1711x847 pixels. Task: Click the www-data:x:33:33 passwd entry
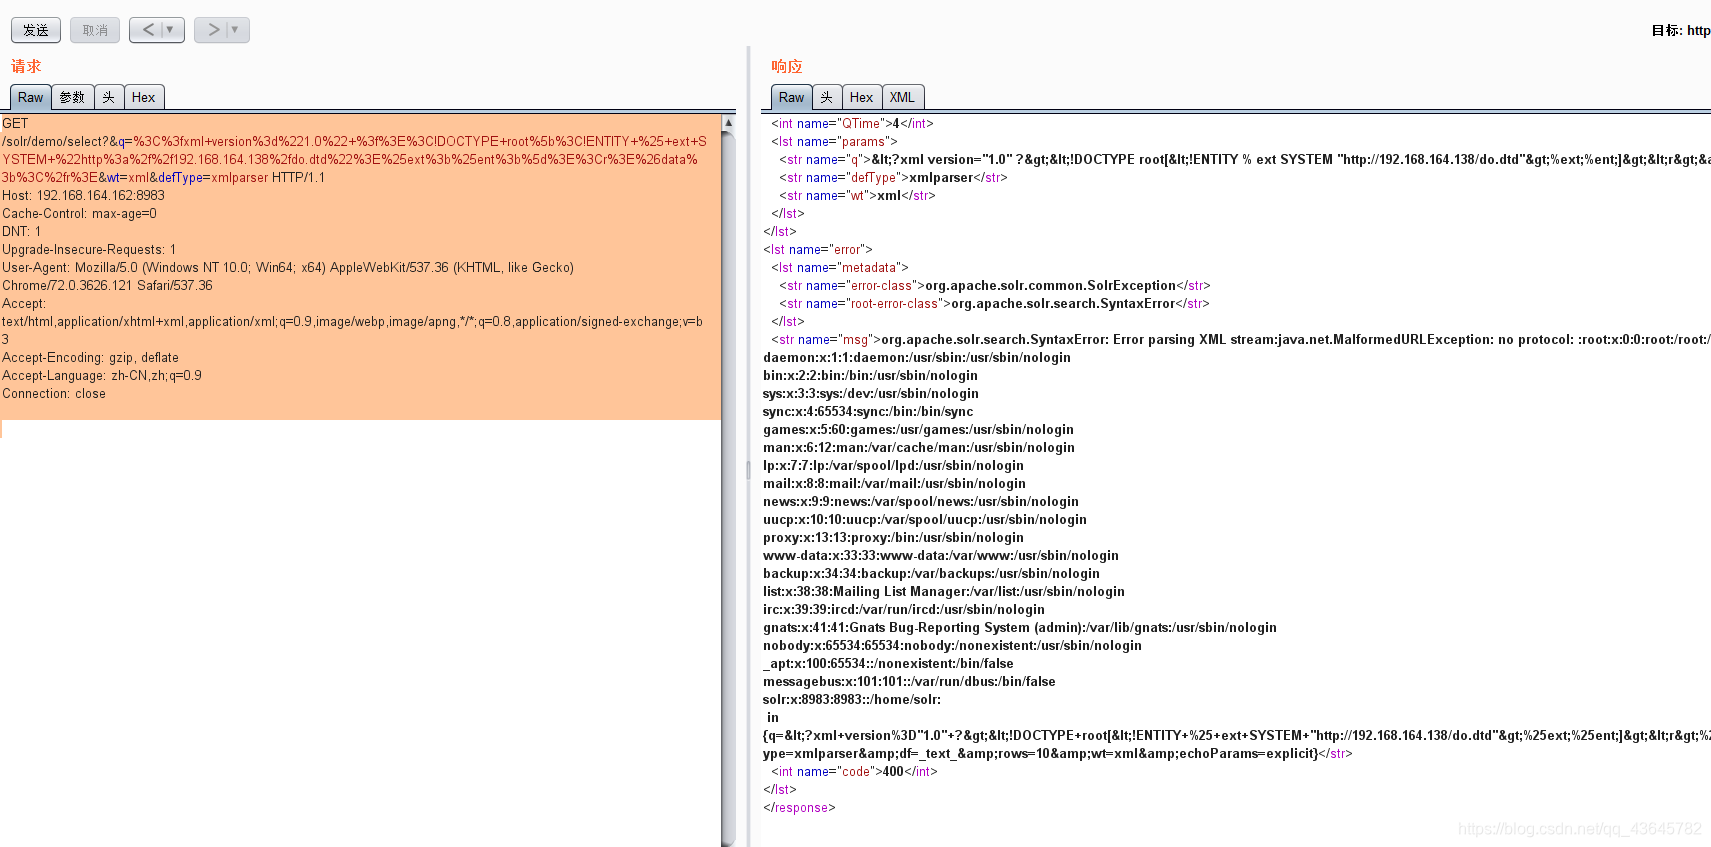(941, 555)
